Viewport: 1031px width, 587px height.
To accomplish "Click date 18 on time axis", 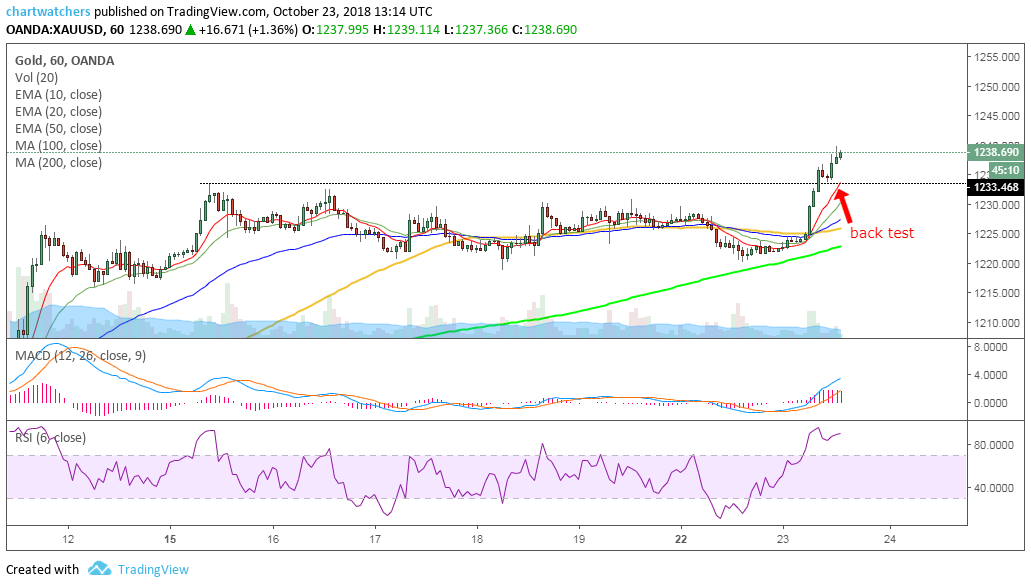I will point(477,539).
